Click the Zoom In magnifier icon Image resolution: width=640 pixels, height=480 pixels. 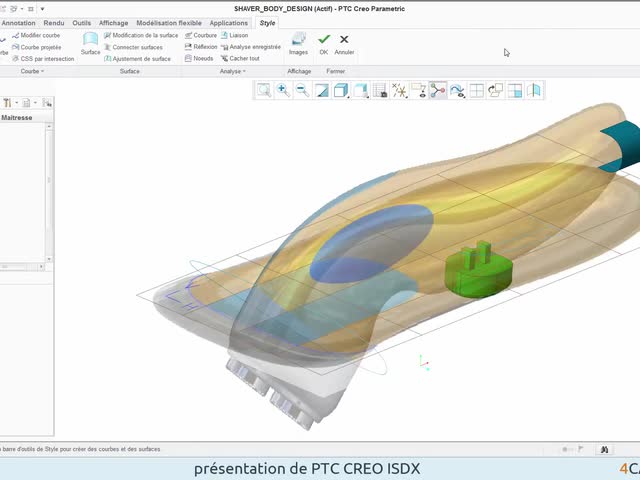point(283,90)
